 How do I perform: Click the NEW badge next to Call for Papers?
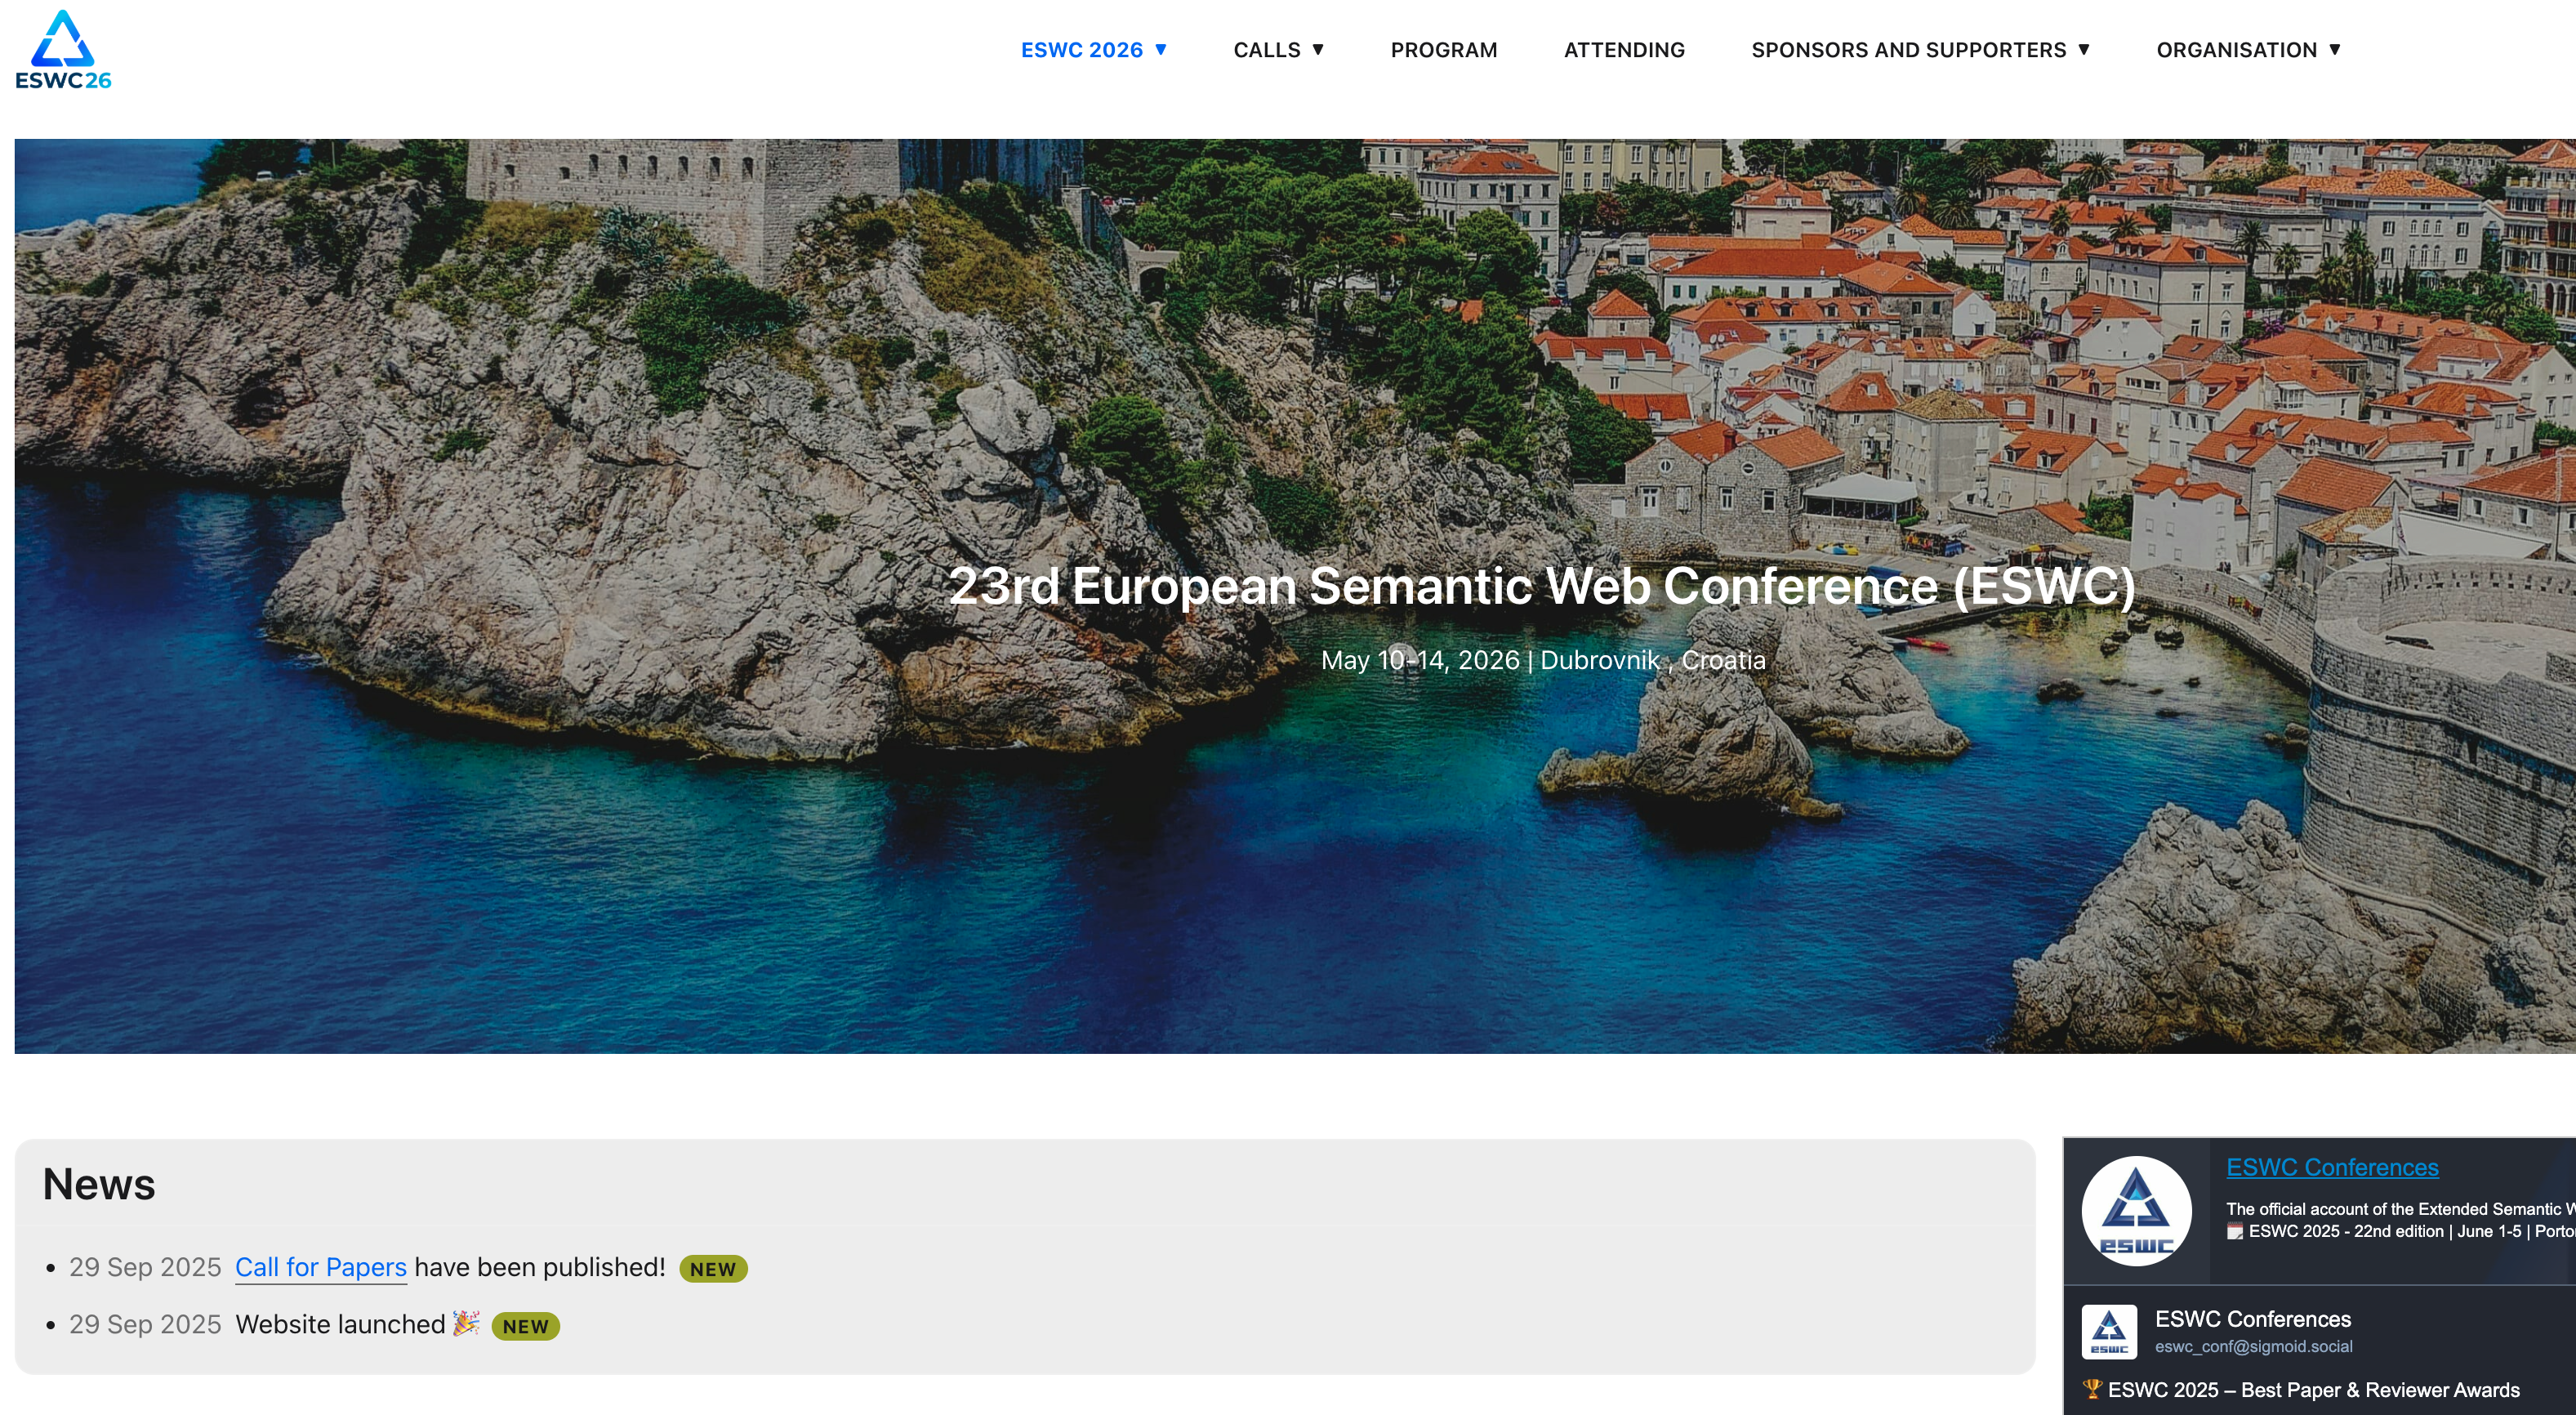click(712, 1268)
